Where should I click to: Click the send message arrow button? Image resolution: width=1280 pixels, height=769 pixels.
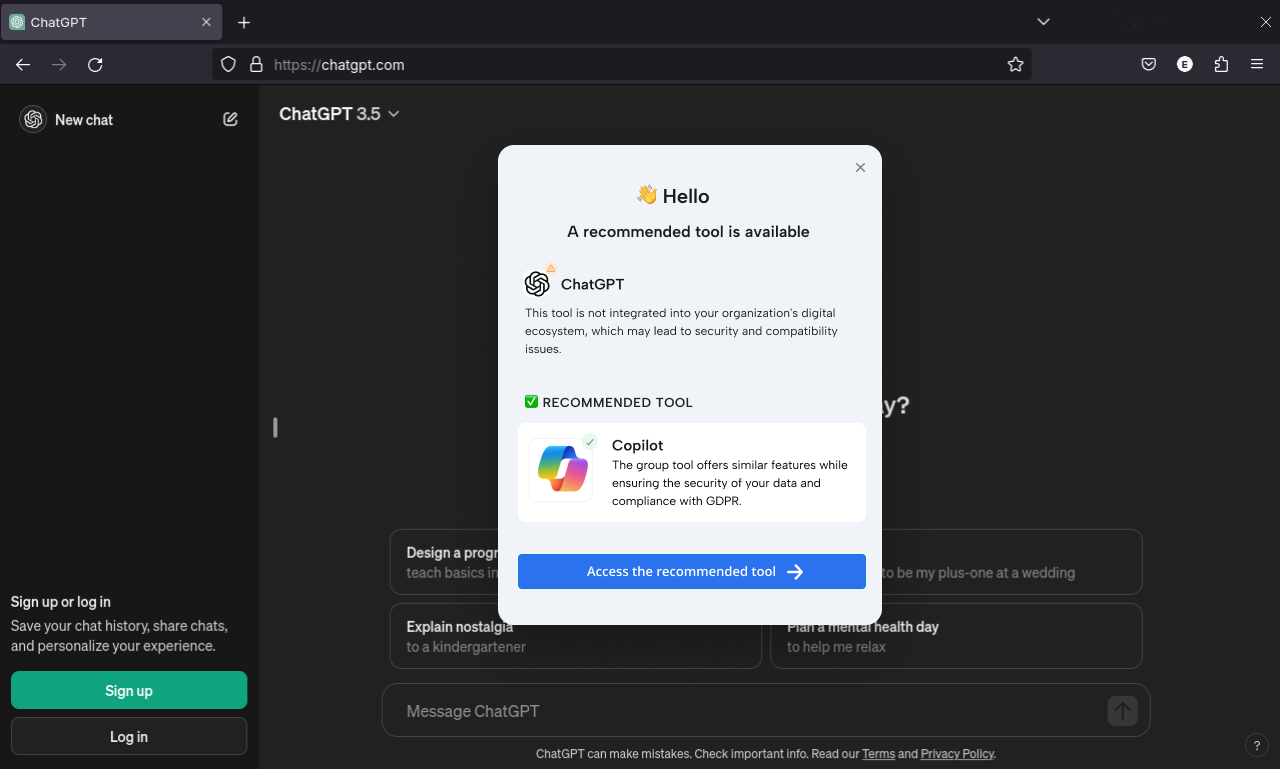(x=1122, y=711)
